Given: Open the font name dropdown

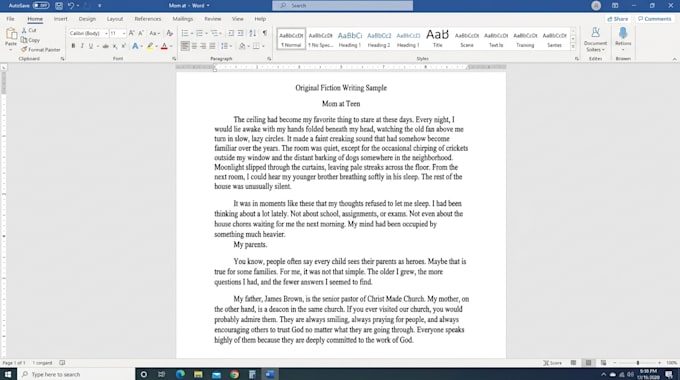Looking at the screenshot, I should [106, 33].
